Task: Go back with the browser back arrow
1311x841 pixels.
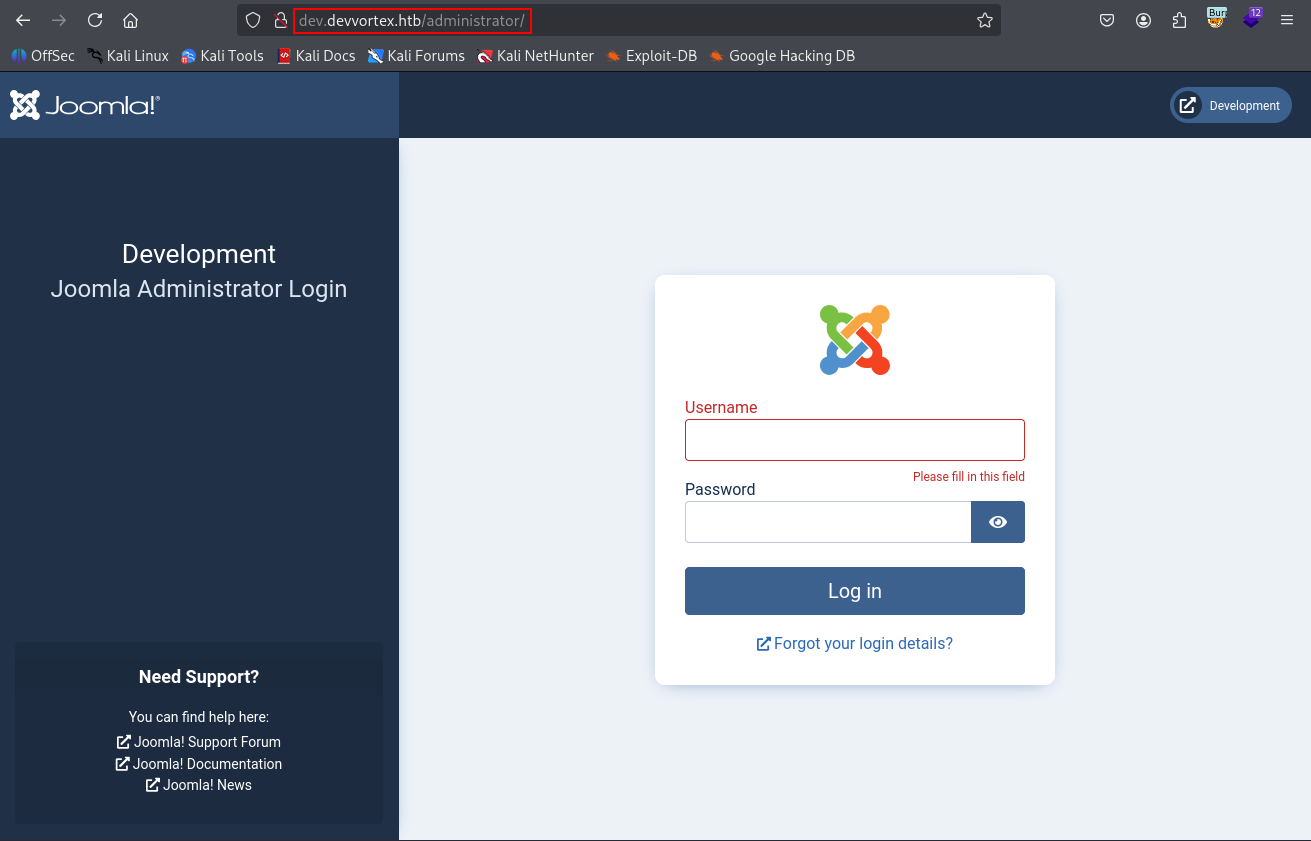Action: pos(23,20)
